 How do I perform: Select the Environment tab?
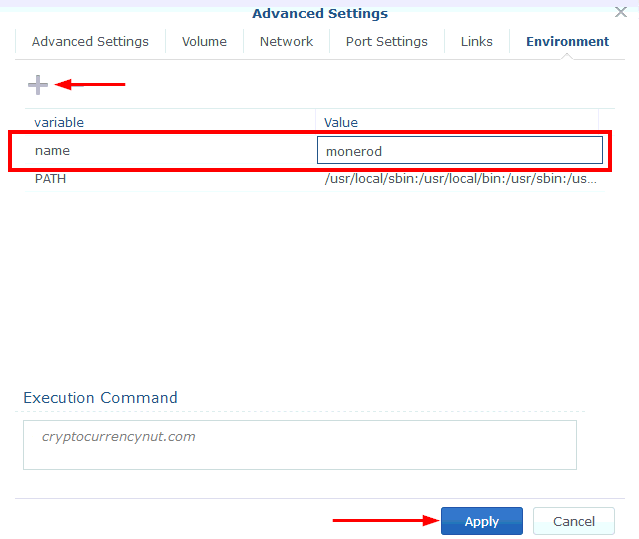(567, 42)
